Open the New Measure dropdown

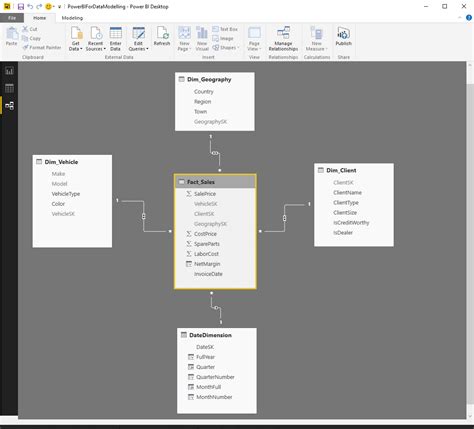point(316,39)
